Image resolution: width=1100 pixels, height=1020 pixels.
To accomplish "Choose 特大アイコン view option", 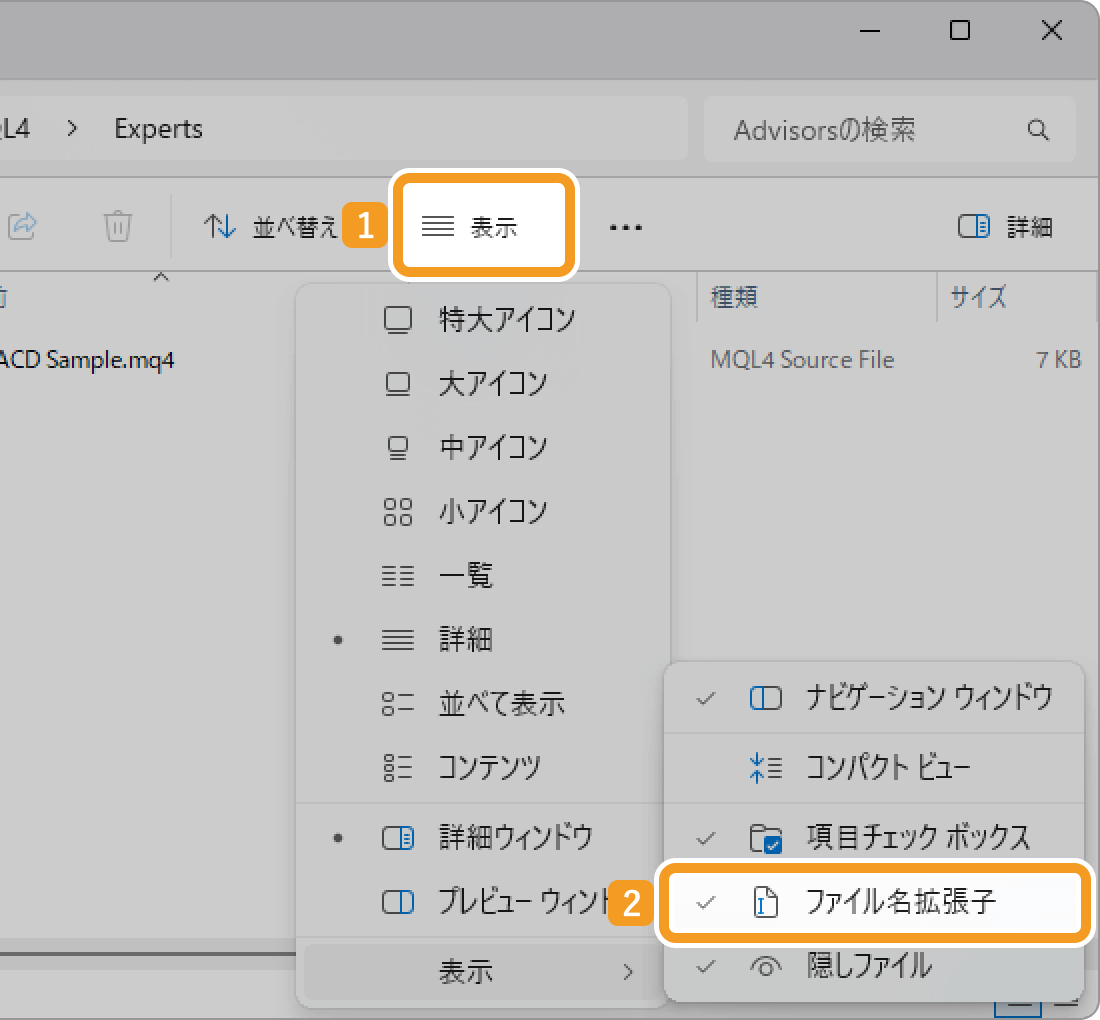I will (483, 320).
